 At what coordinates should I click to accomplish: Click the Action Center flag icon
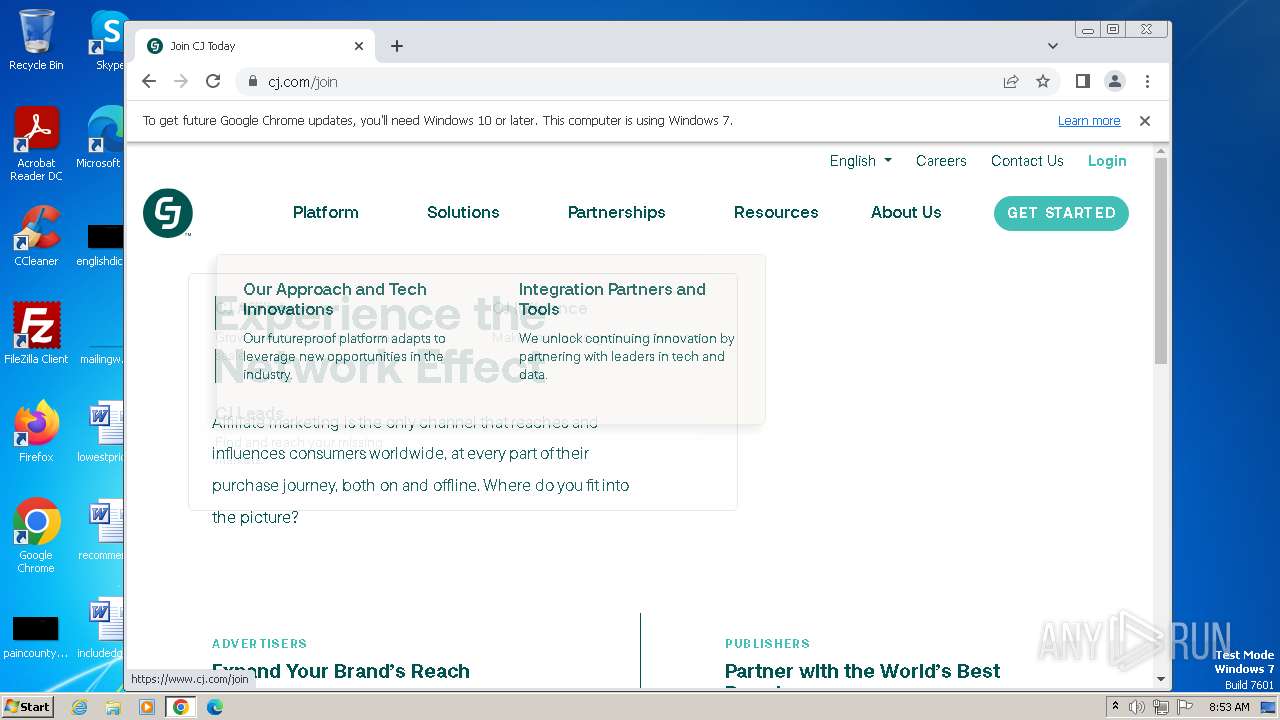point(1185,707)
